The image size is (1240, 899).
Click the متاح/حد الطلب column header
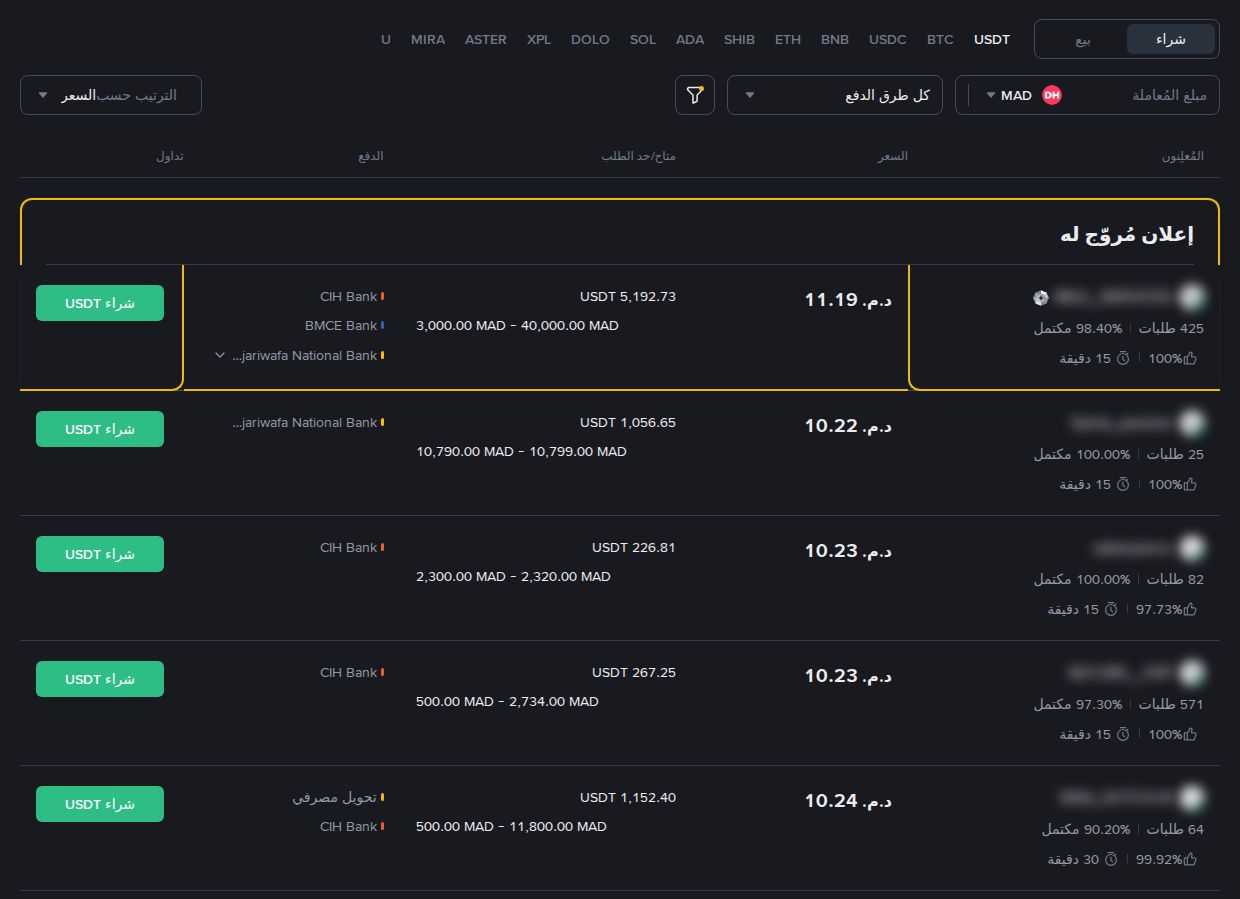click(x=638, y=157)
